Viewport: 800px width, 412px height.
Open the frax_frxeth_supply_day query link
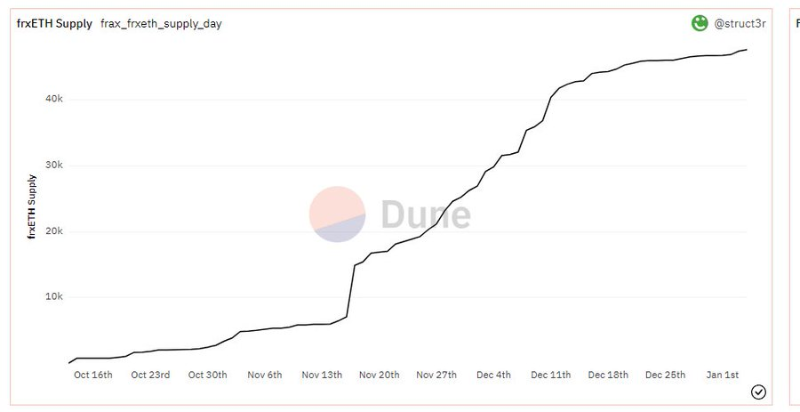click(x=161, y=23)
